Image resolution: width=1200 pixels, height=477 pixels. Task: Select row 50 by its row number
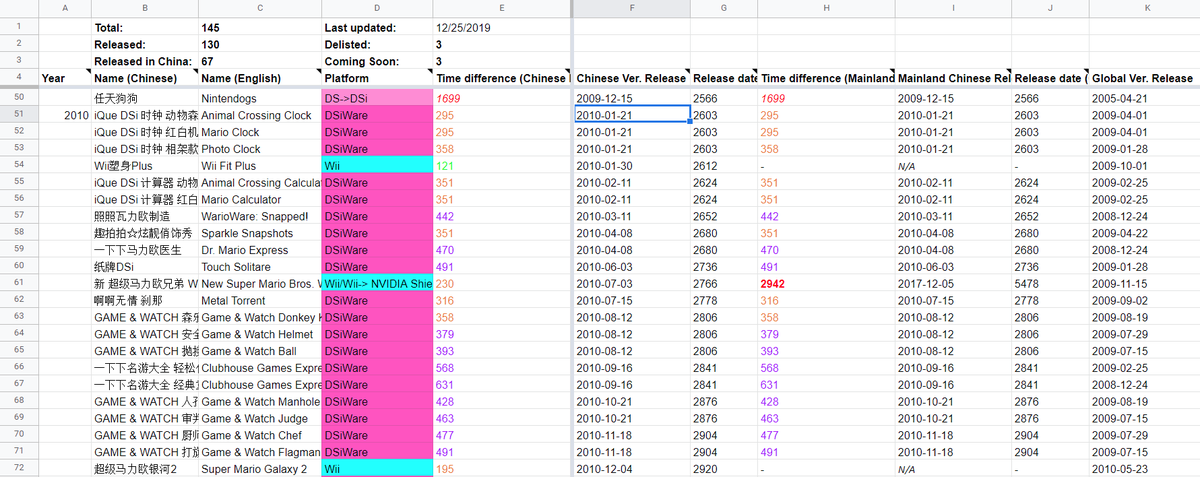coord(19,99)
